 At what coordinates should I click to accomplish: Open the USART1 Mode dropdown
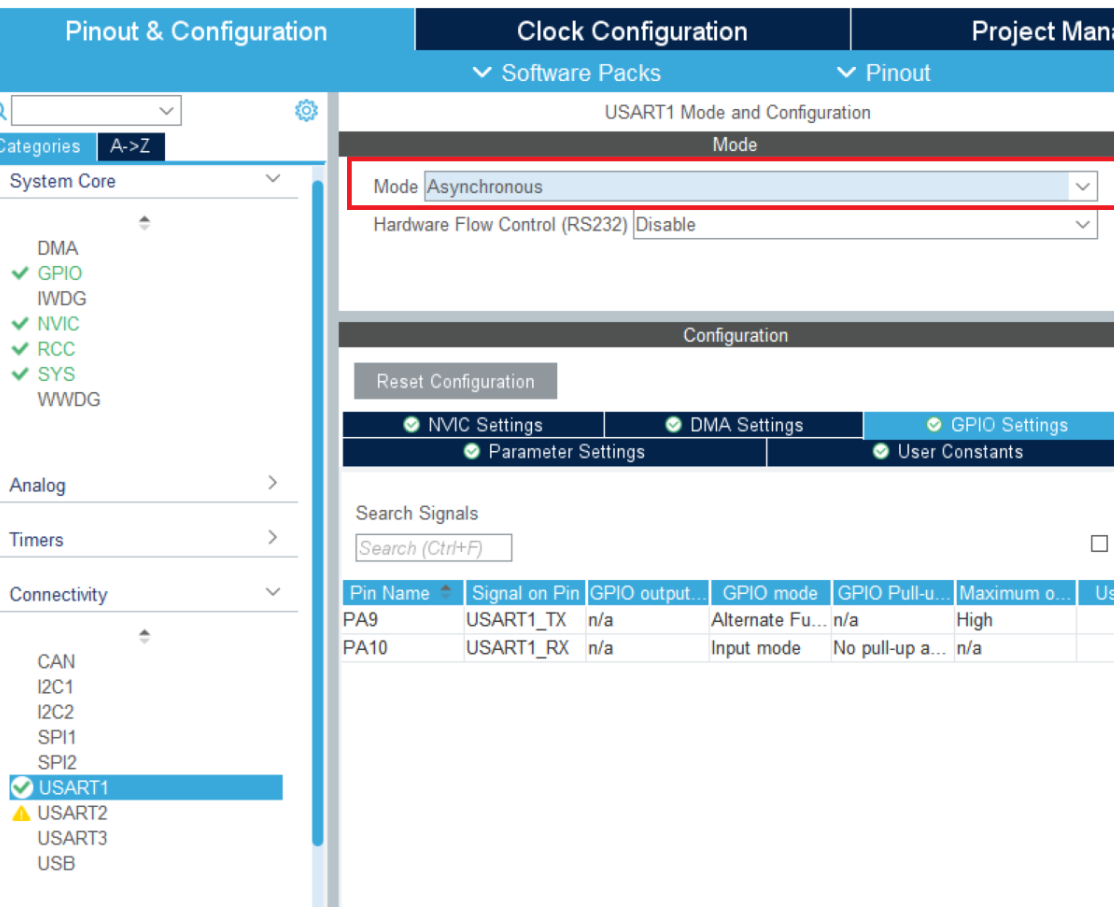pos(760,187)
